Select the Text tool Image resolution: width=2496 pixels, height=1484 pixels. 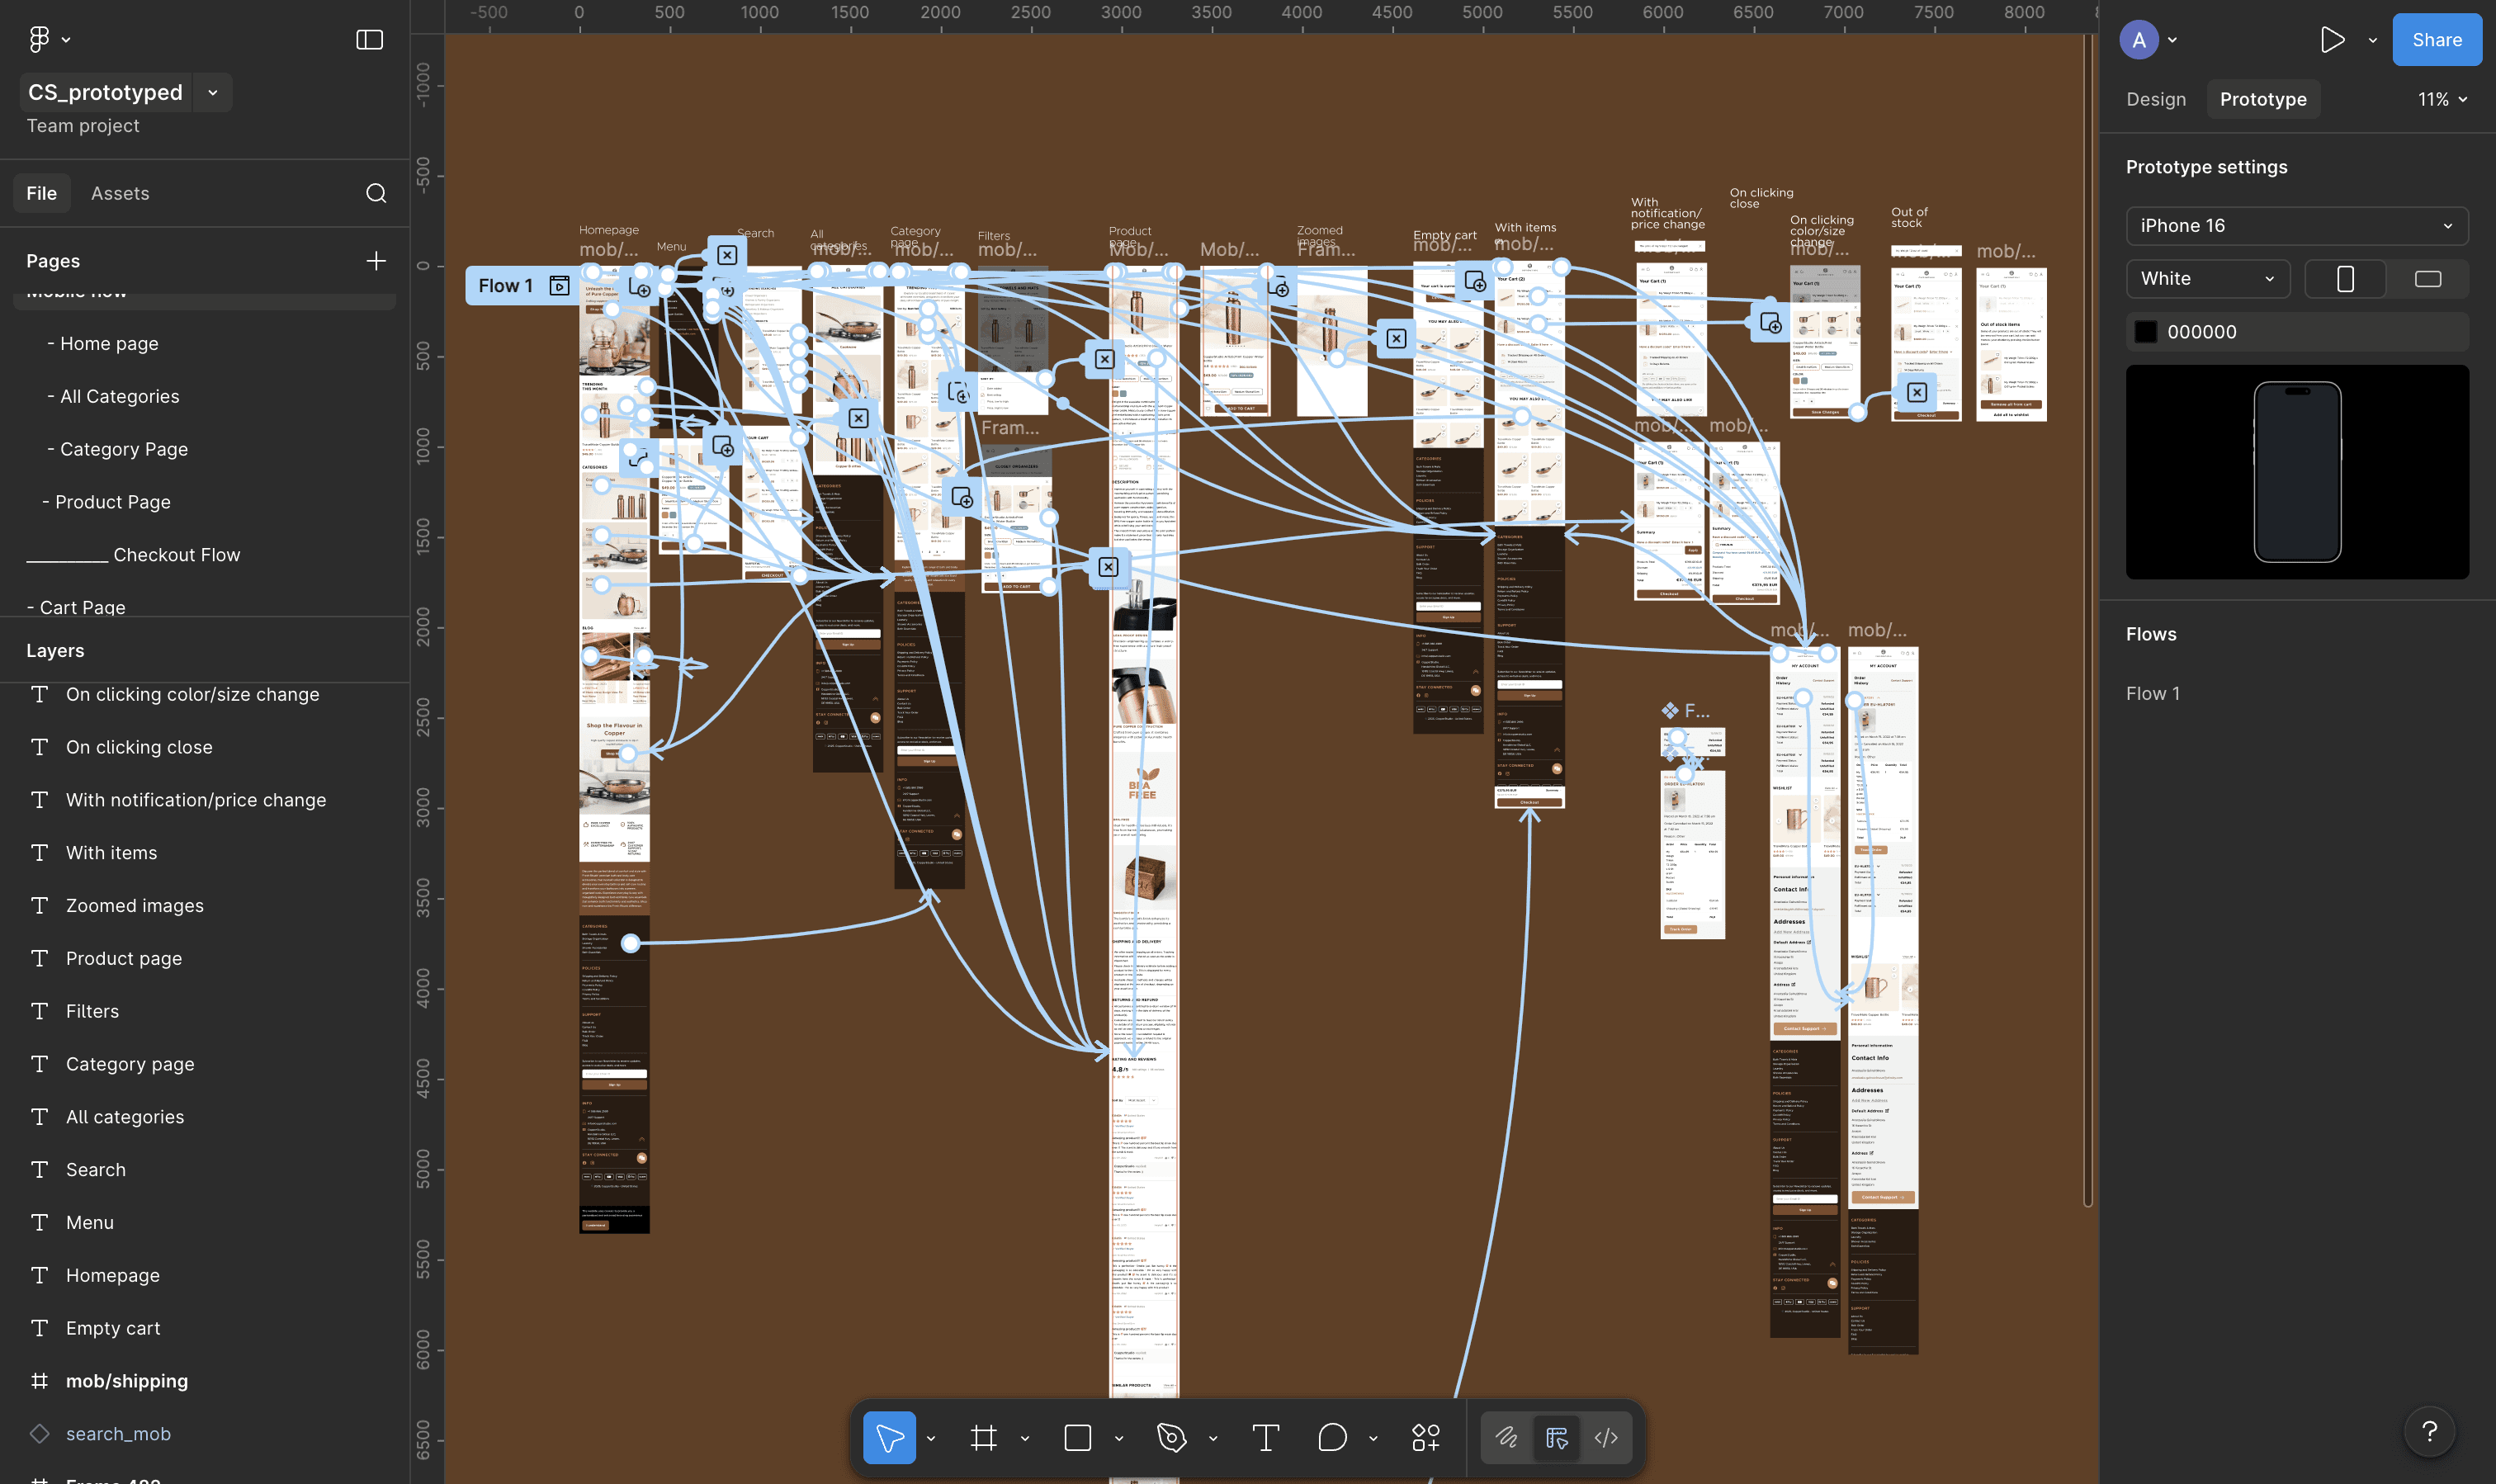coord(1265,1438)
